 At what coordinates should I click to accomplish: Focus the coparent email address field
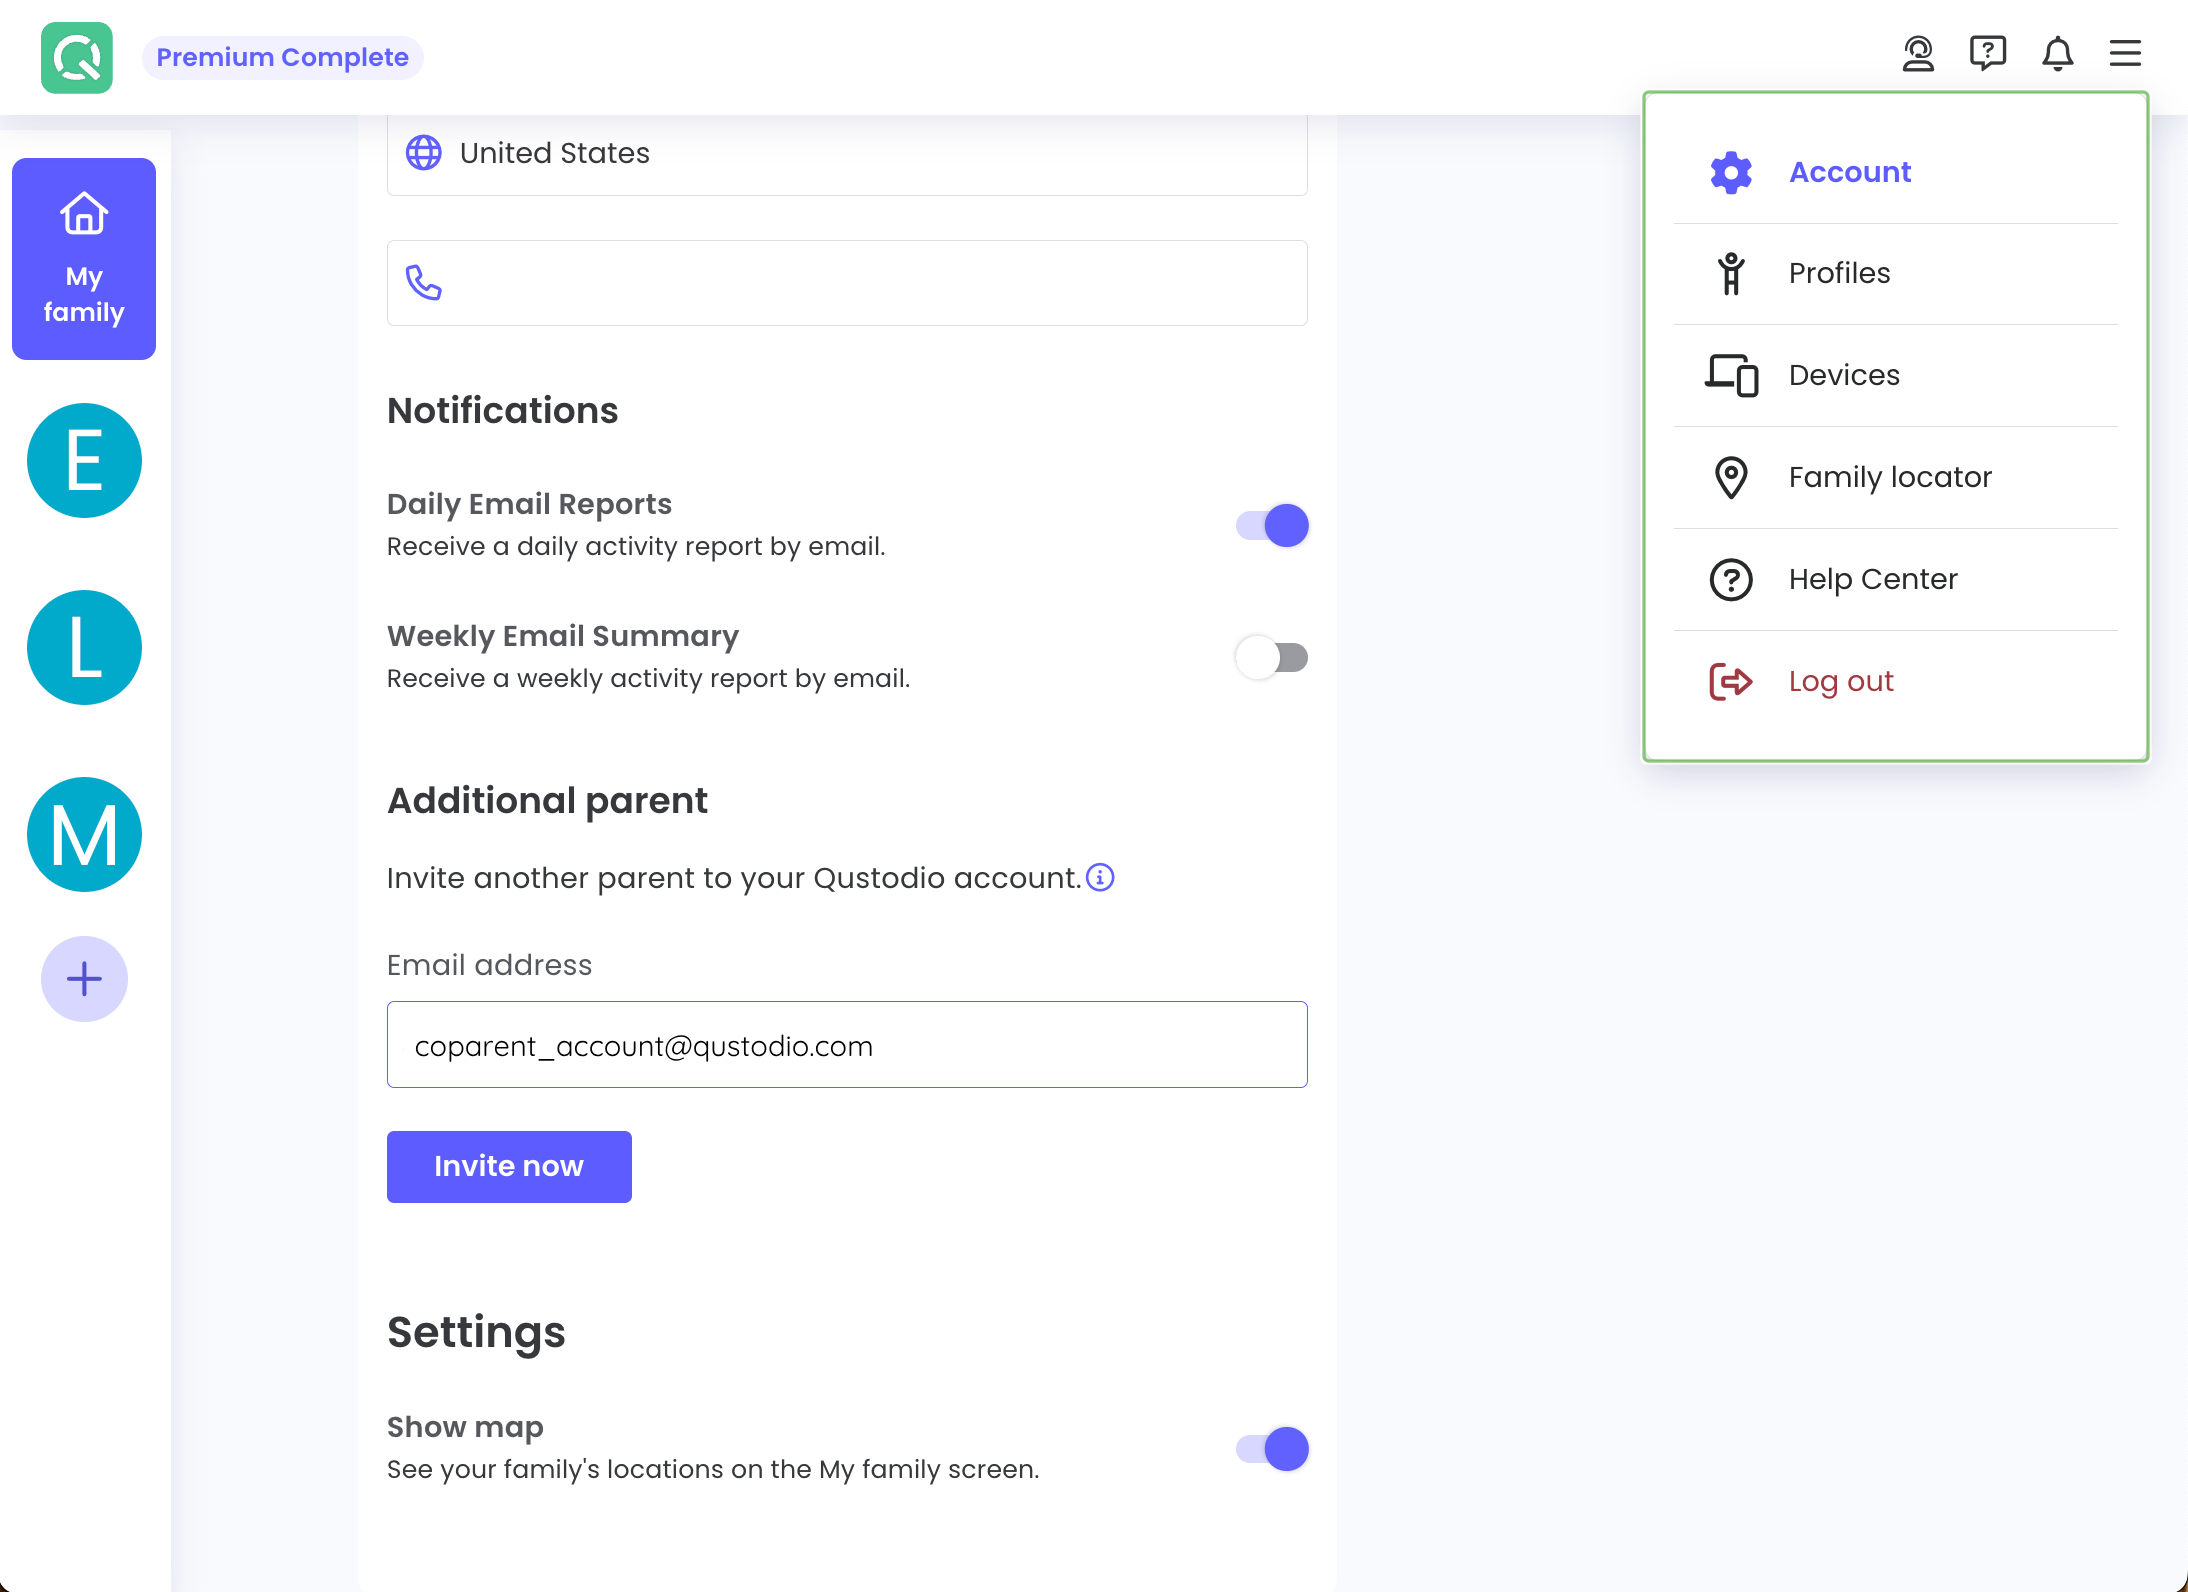(x=846, y=1045)
